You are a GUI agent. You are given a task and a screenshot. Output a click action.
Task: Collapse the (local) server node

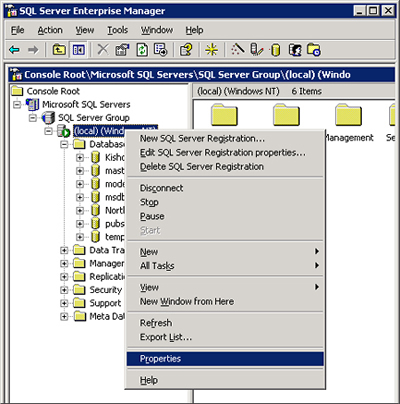pos(48,131)
